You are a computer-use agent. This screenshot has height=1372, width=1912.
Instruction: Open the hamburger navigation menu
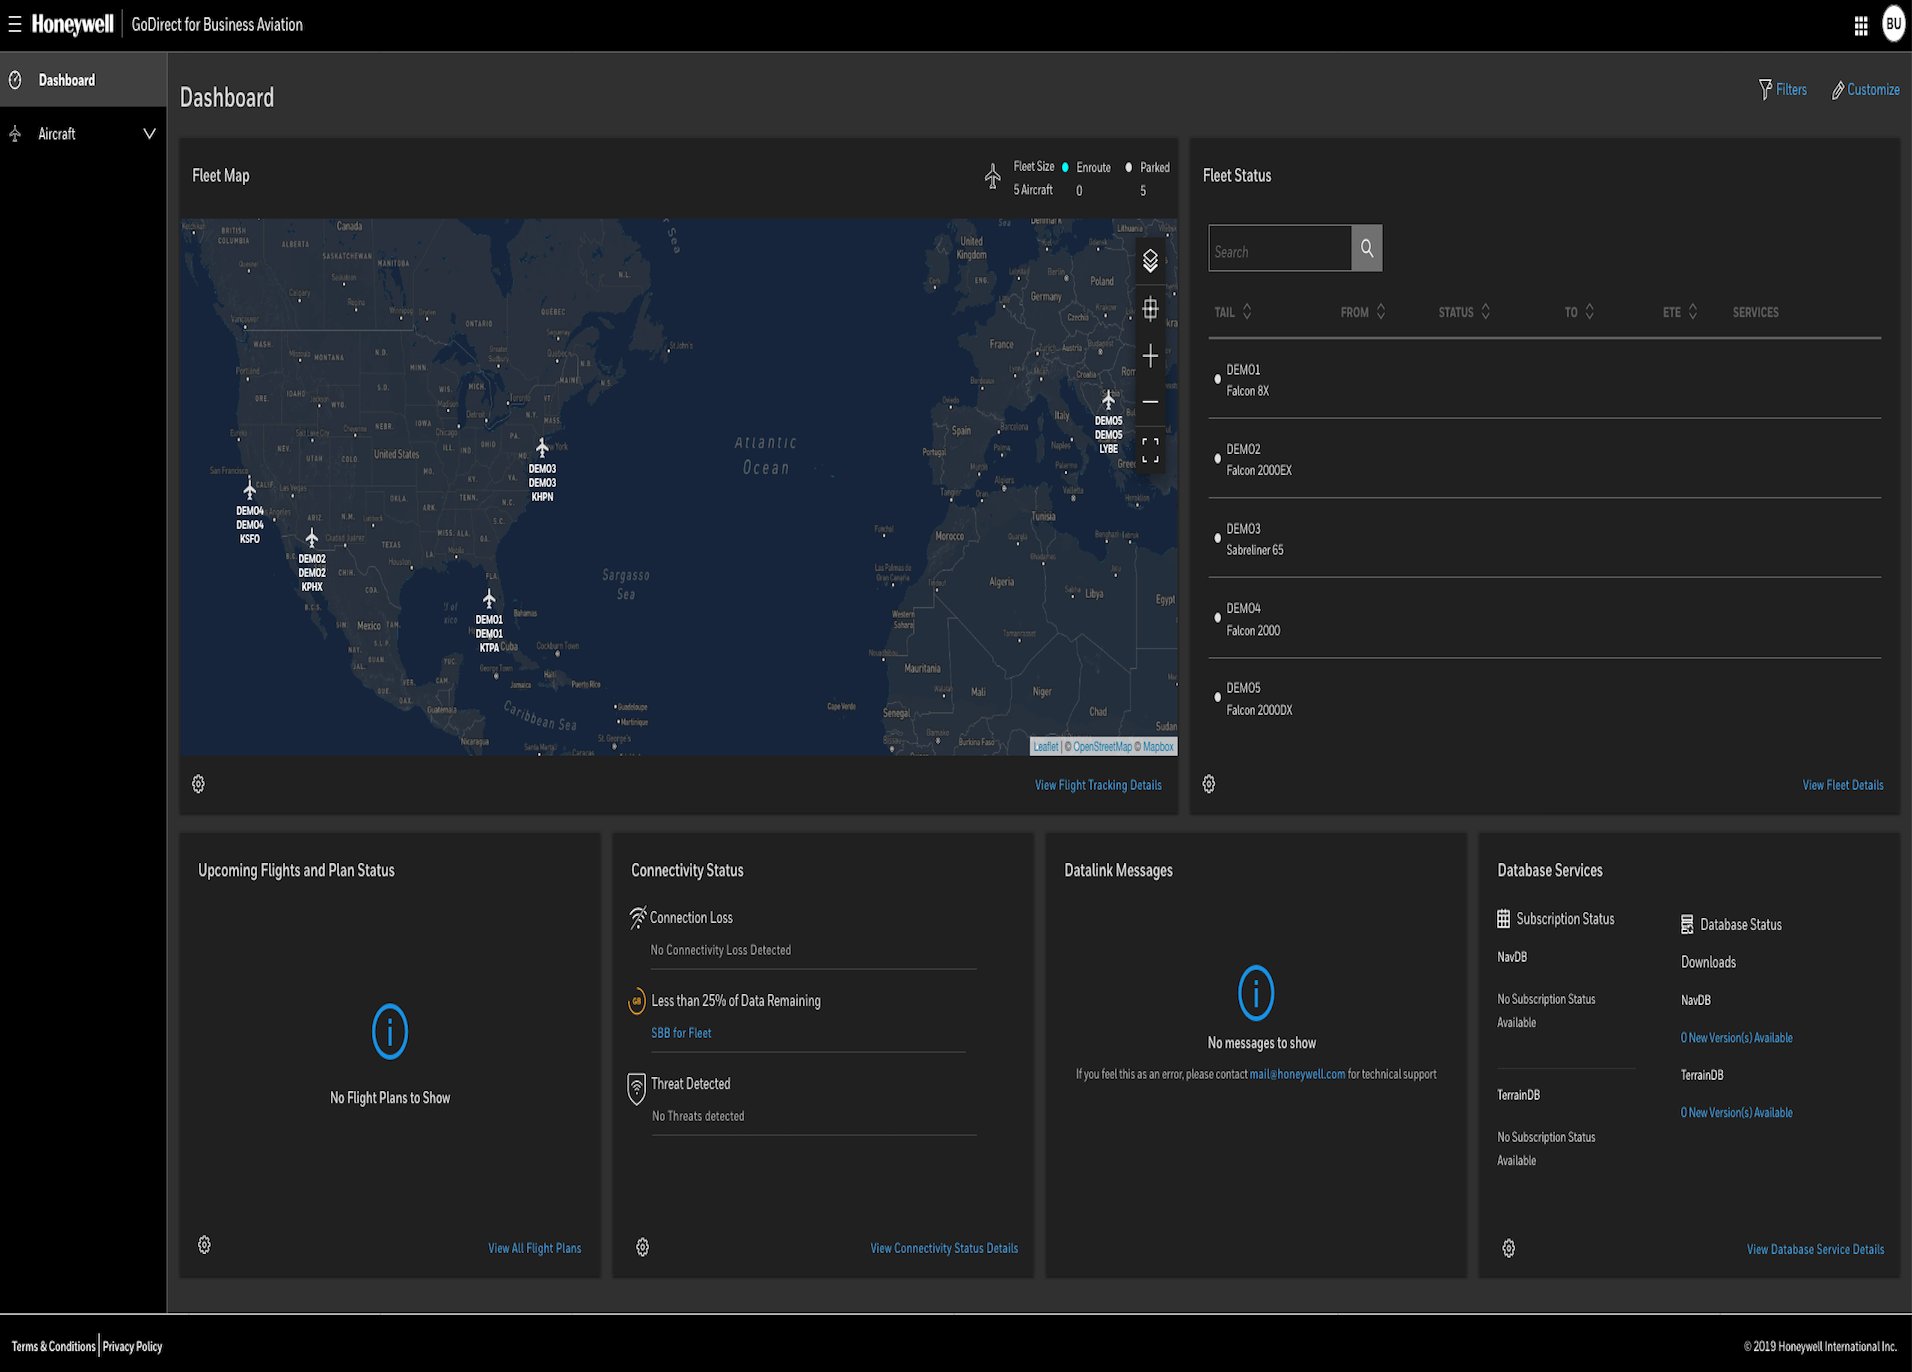point(15,24)
